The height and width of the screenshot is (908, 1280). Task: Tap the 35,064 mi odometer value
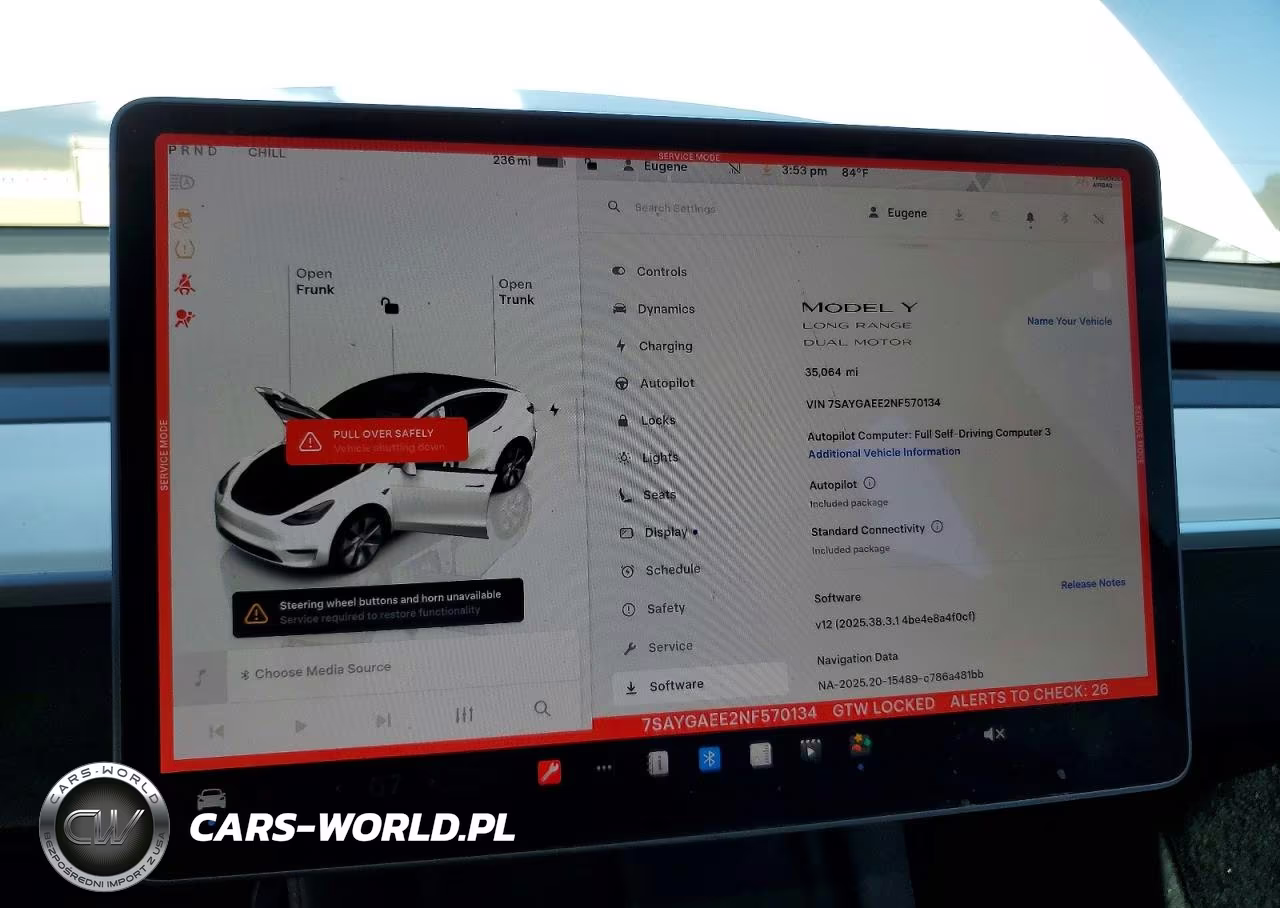tap(832, 372)
